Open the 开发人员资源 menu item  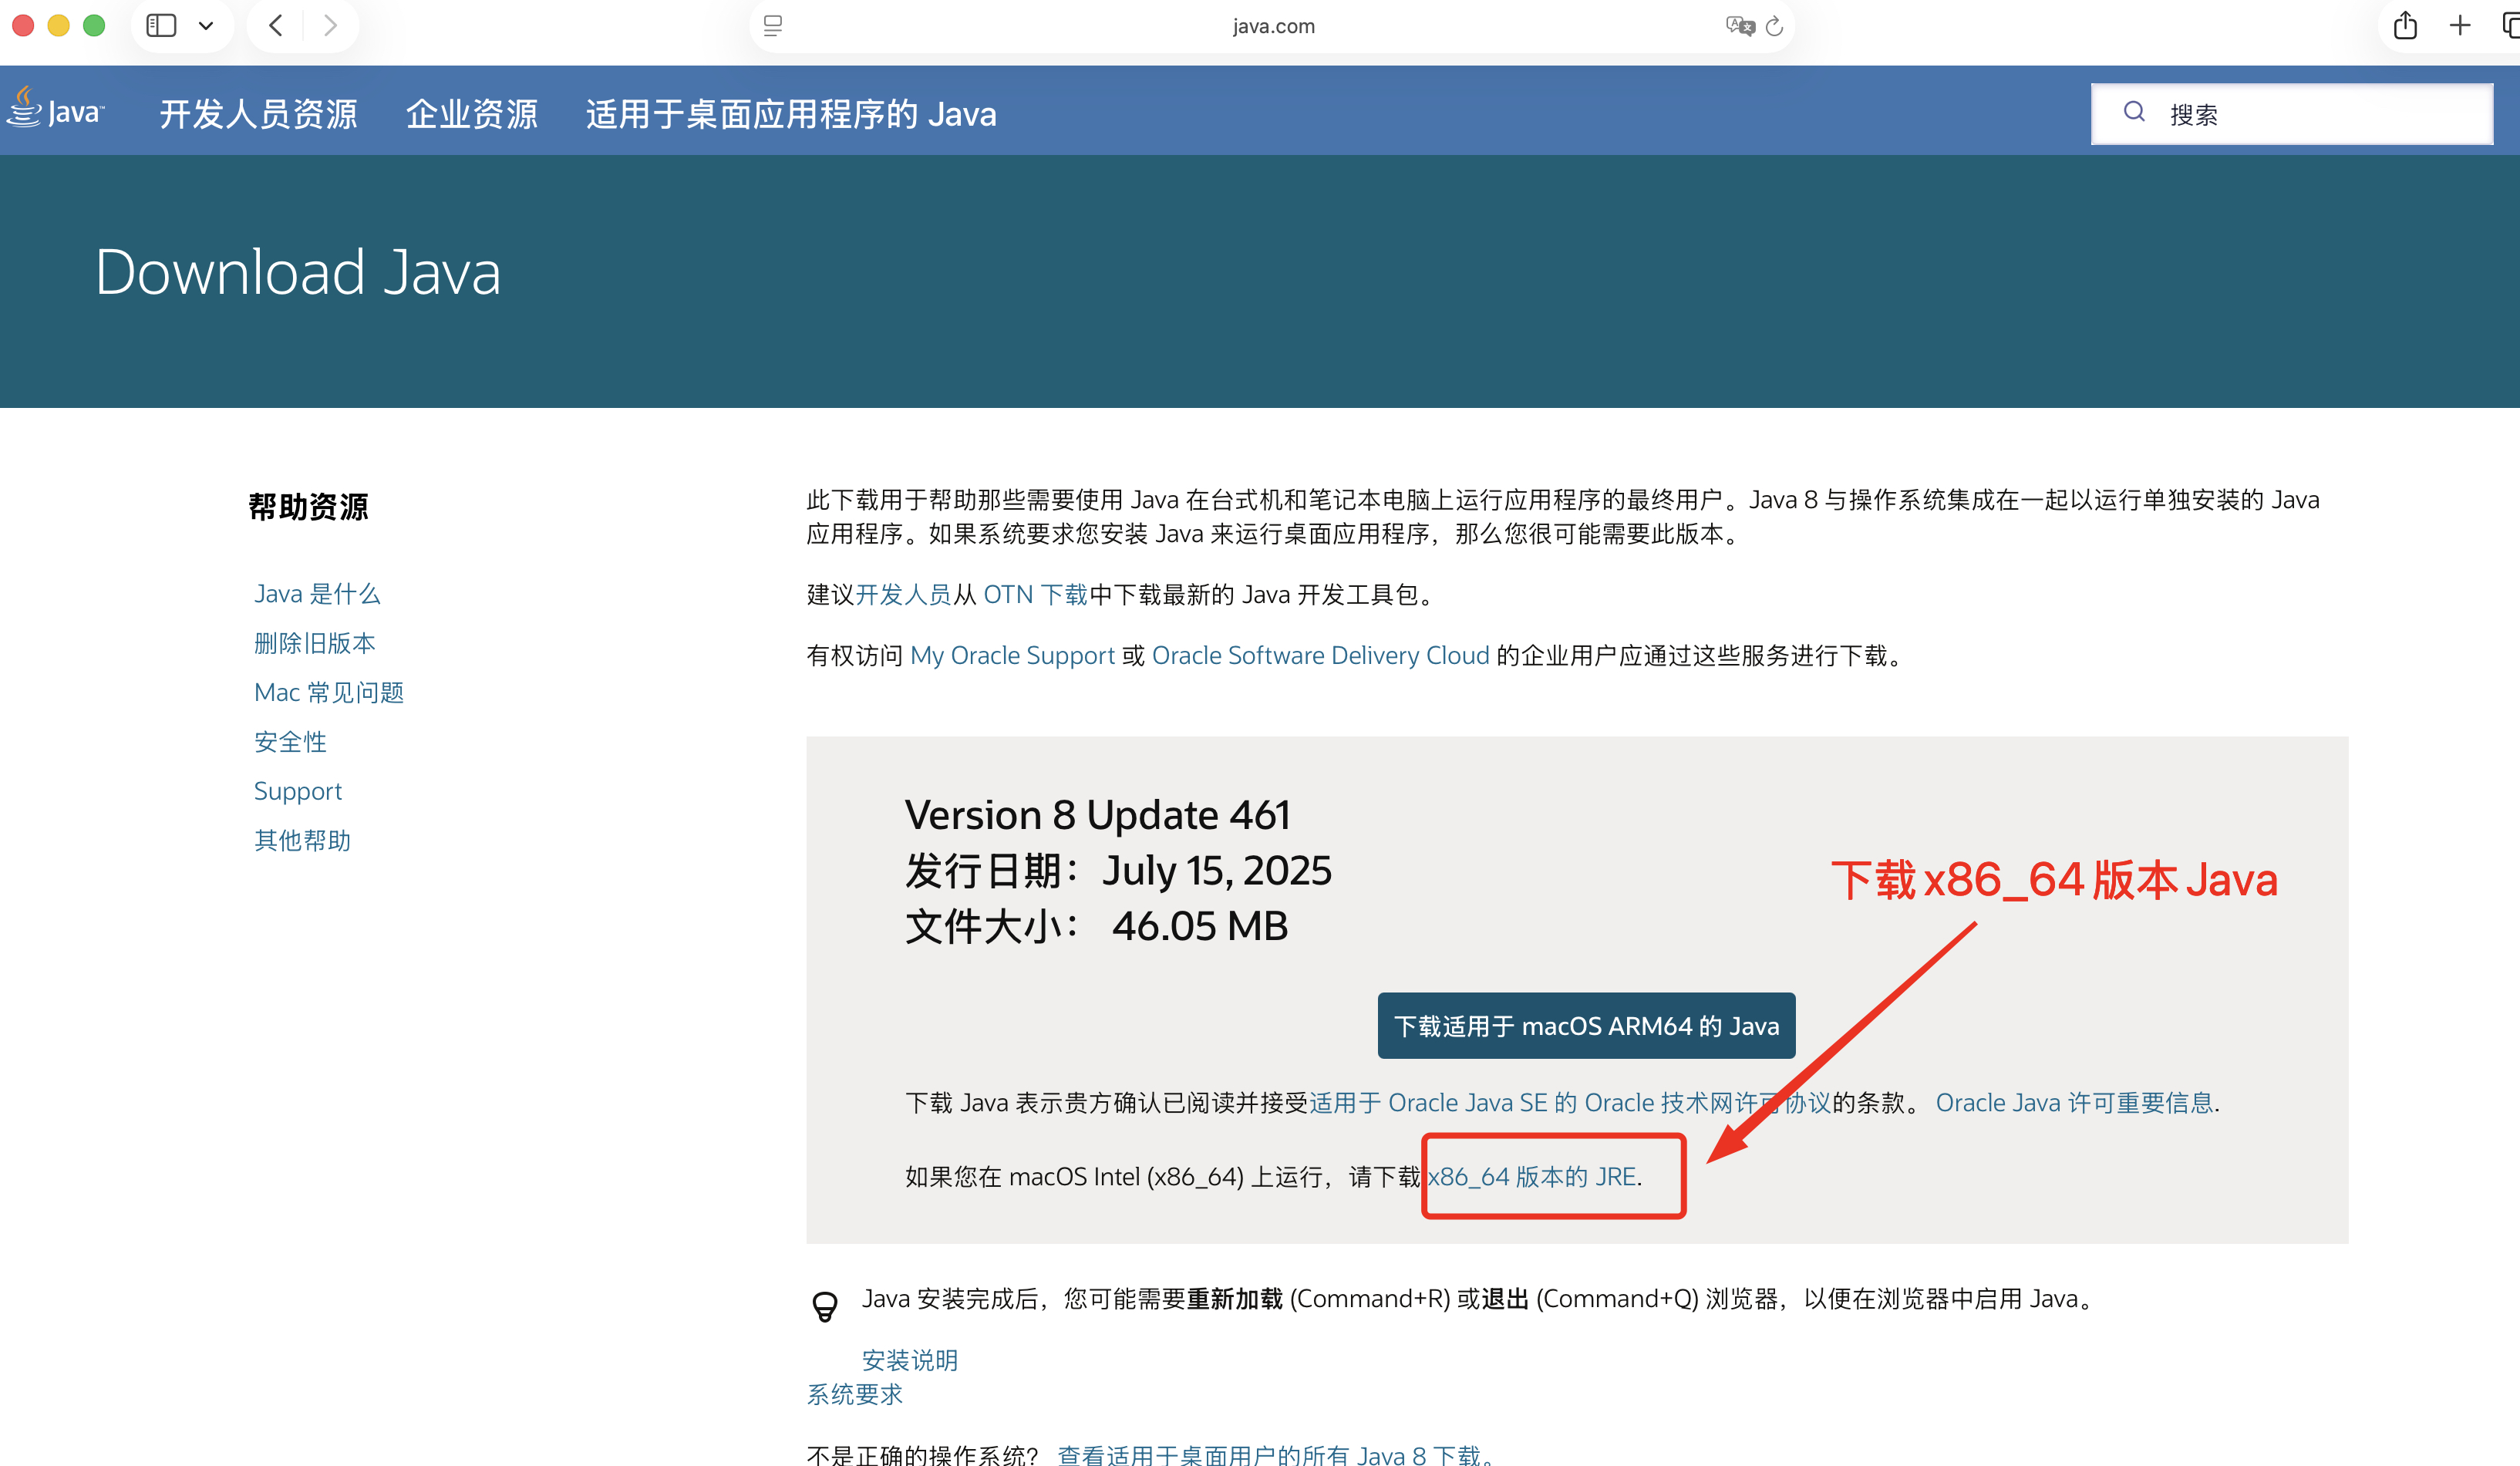coord(258,114)
